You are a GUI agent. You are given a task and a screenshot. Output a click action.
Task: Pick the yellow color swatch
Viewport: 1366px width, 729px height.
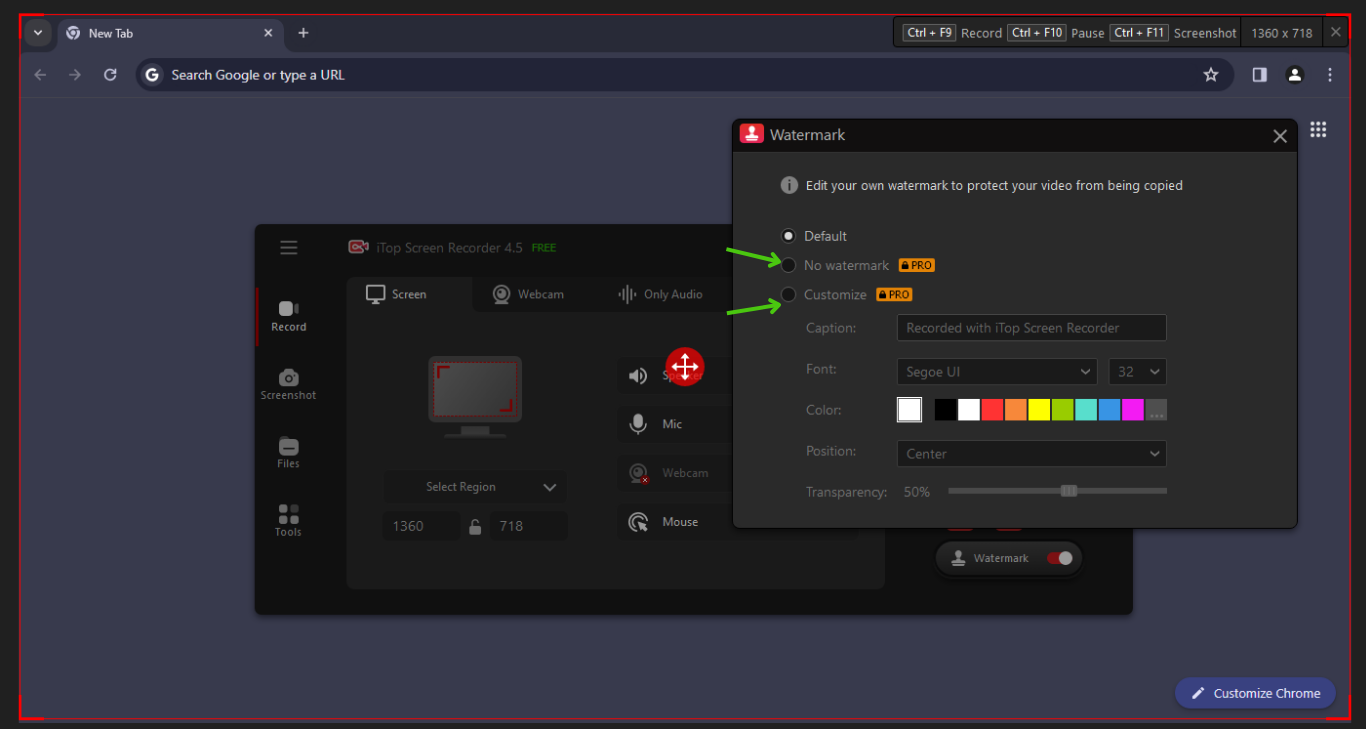click(1039, 410)
